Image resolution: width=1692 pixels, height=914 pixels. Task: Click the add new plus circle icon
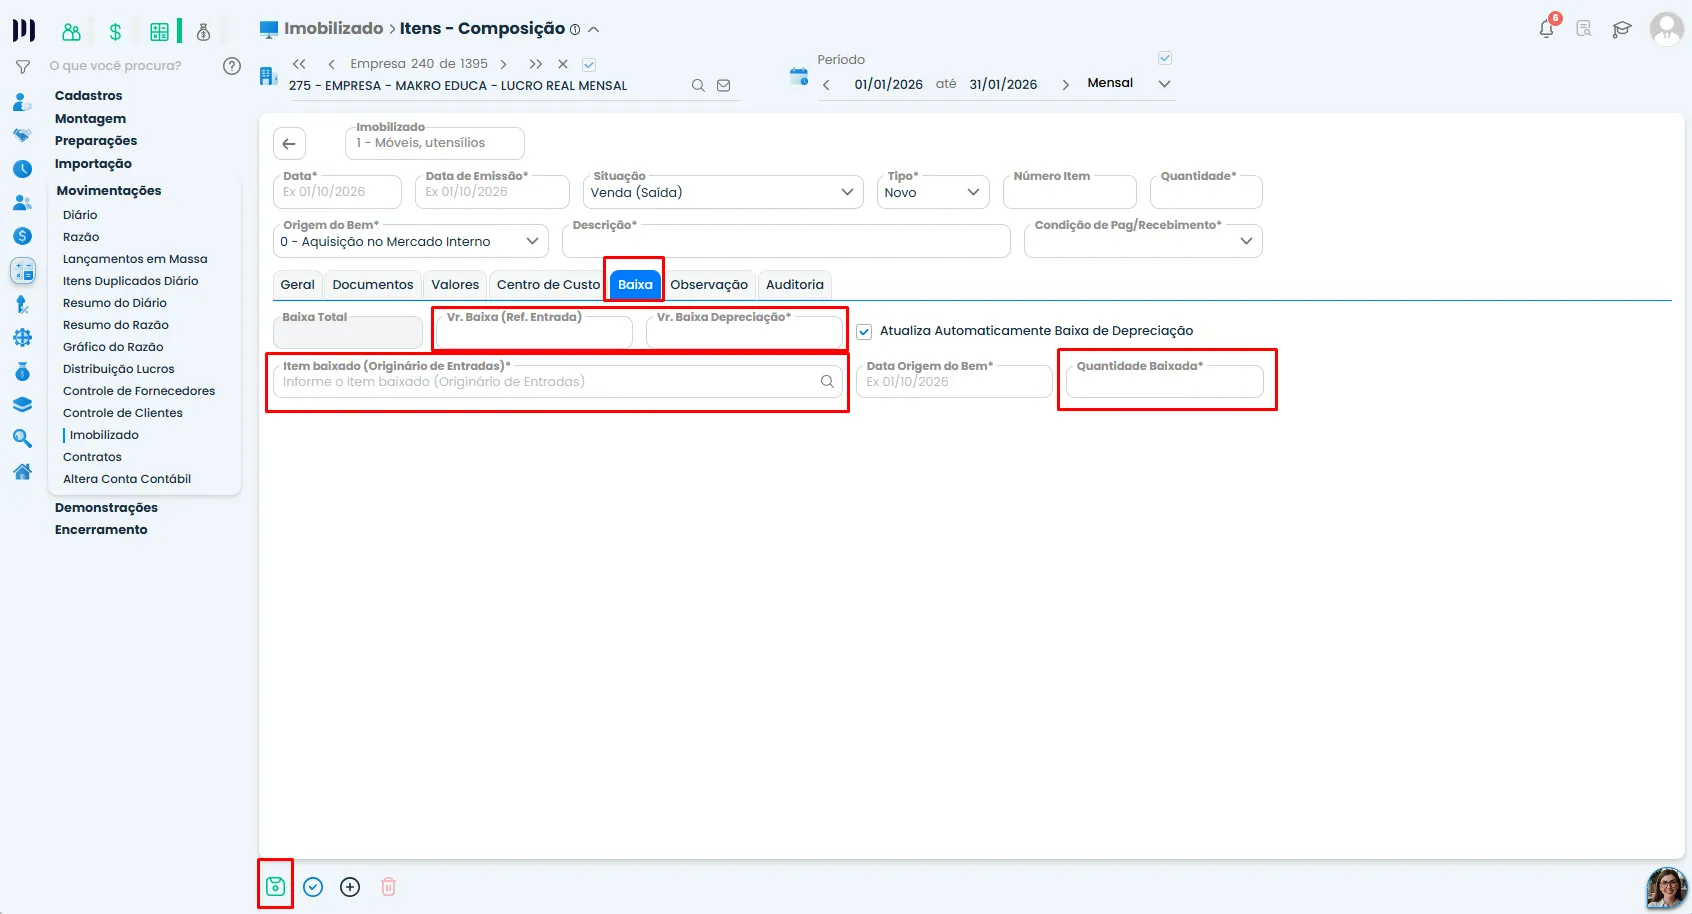pyautogui.click(x=350, y=887)
